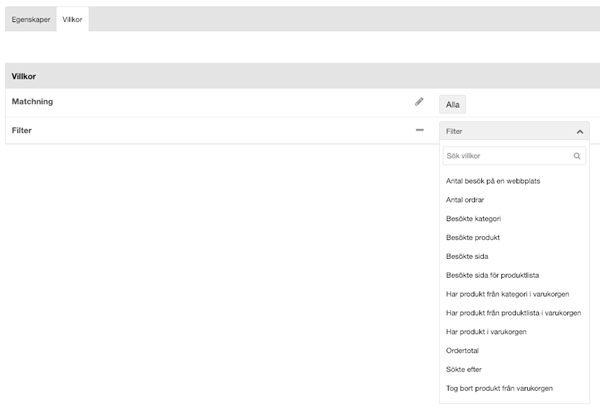The height and width of the screenshot is (414, 600).
Task: Click the minus icon in Filter row
Action: tap(420, 130)
